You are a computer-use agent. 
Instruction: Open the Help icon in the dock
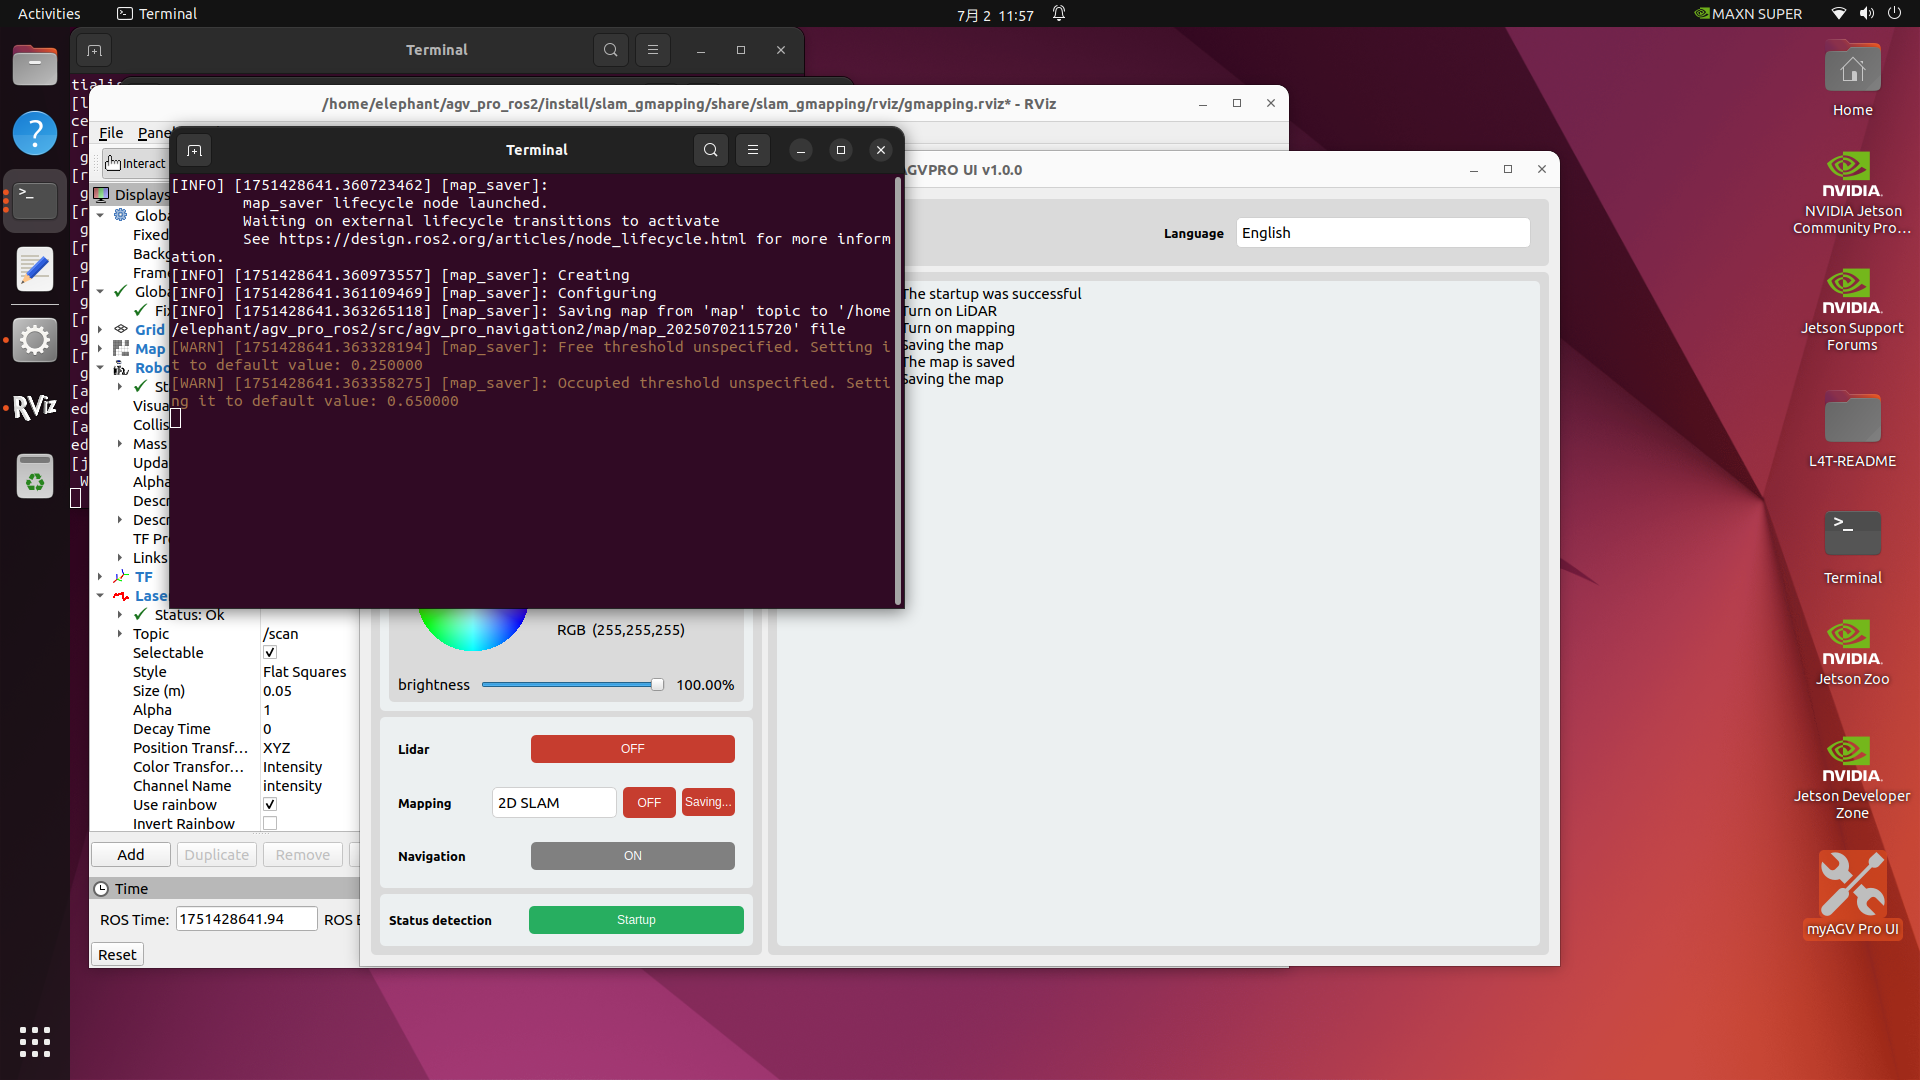35,133
